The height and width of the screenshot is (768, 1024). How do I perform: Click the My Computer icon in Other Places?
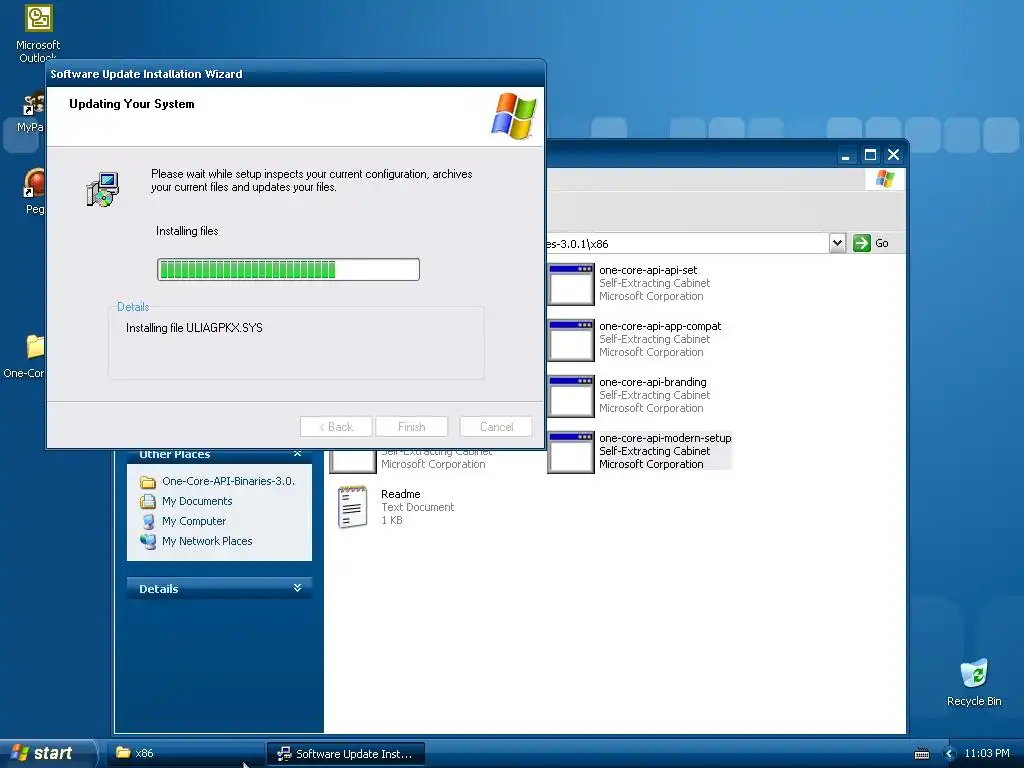pos(148,521)
